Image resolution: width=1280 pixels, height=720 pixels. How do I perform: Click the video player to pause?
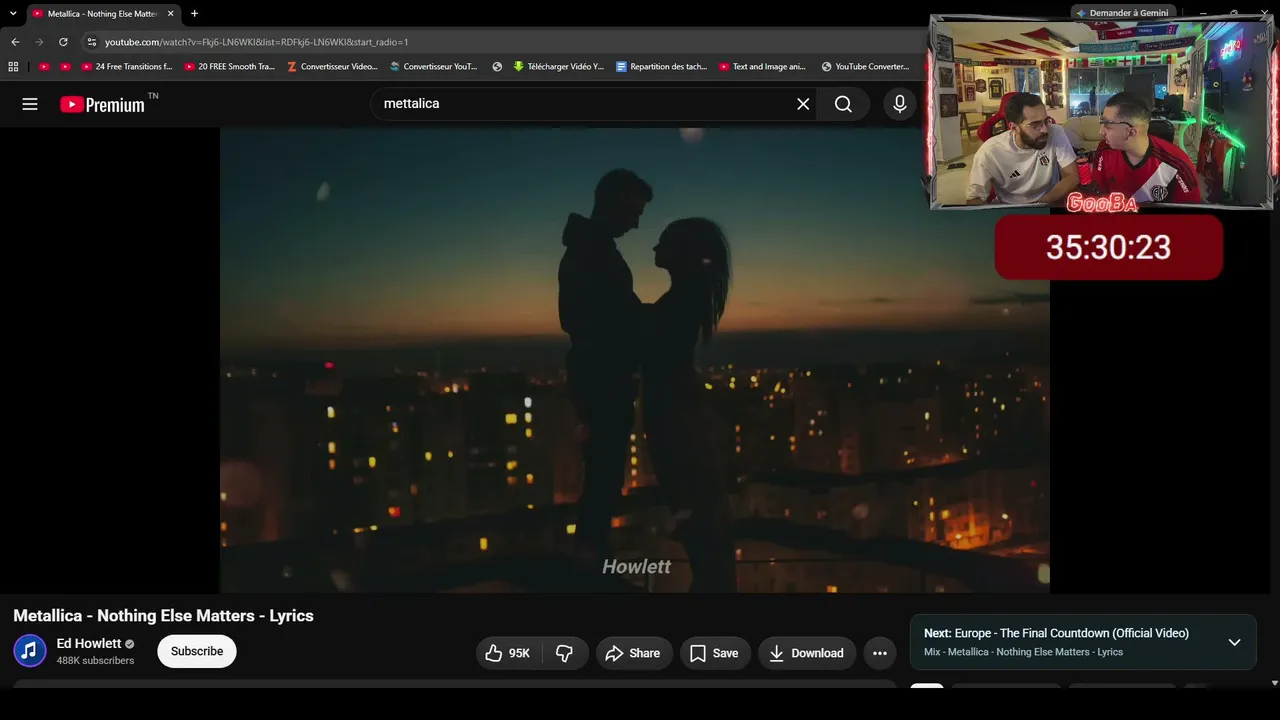635,360
